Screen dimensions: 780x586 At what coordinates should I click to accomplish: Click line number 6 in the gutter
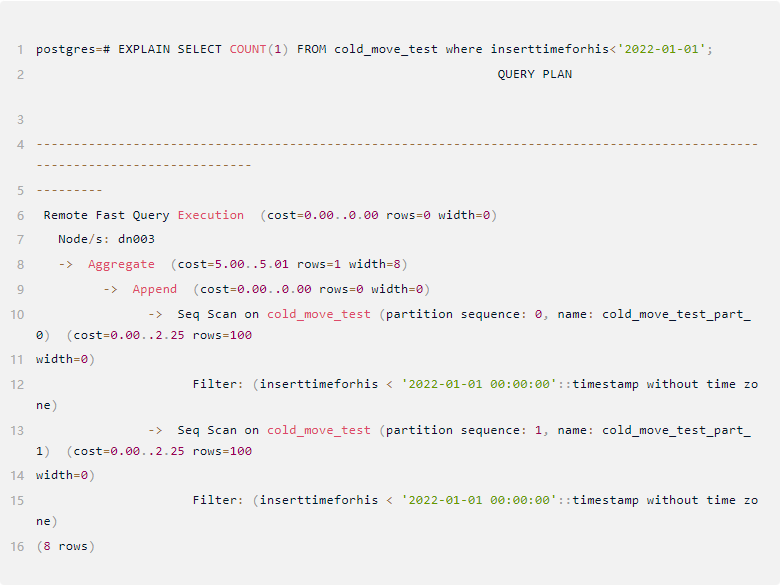20,215
